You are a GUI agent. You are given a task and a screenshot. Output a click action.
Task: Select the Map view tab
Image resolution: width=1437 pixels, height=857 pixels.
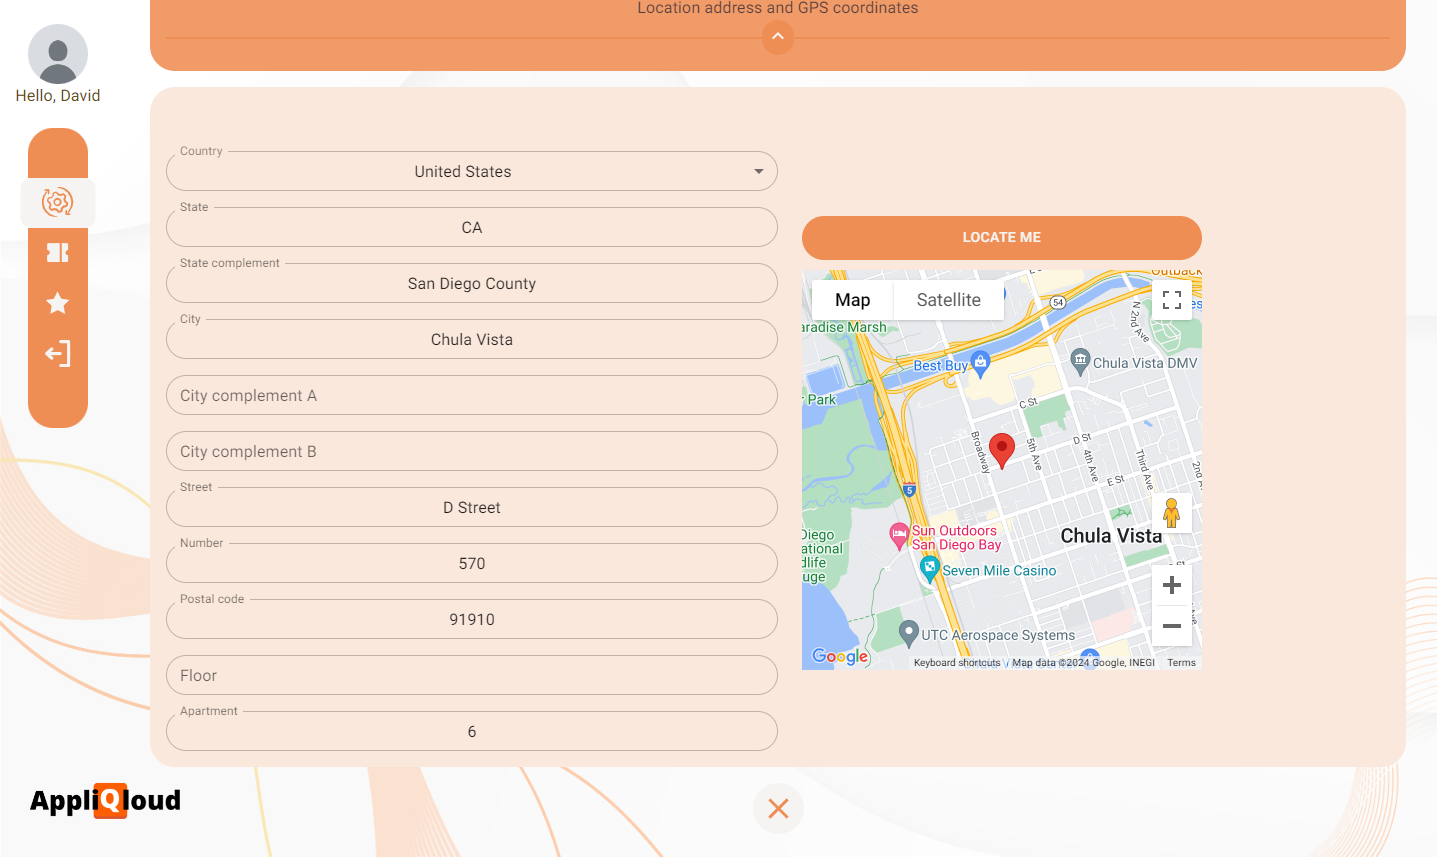coord(852,300)
